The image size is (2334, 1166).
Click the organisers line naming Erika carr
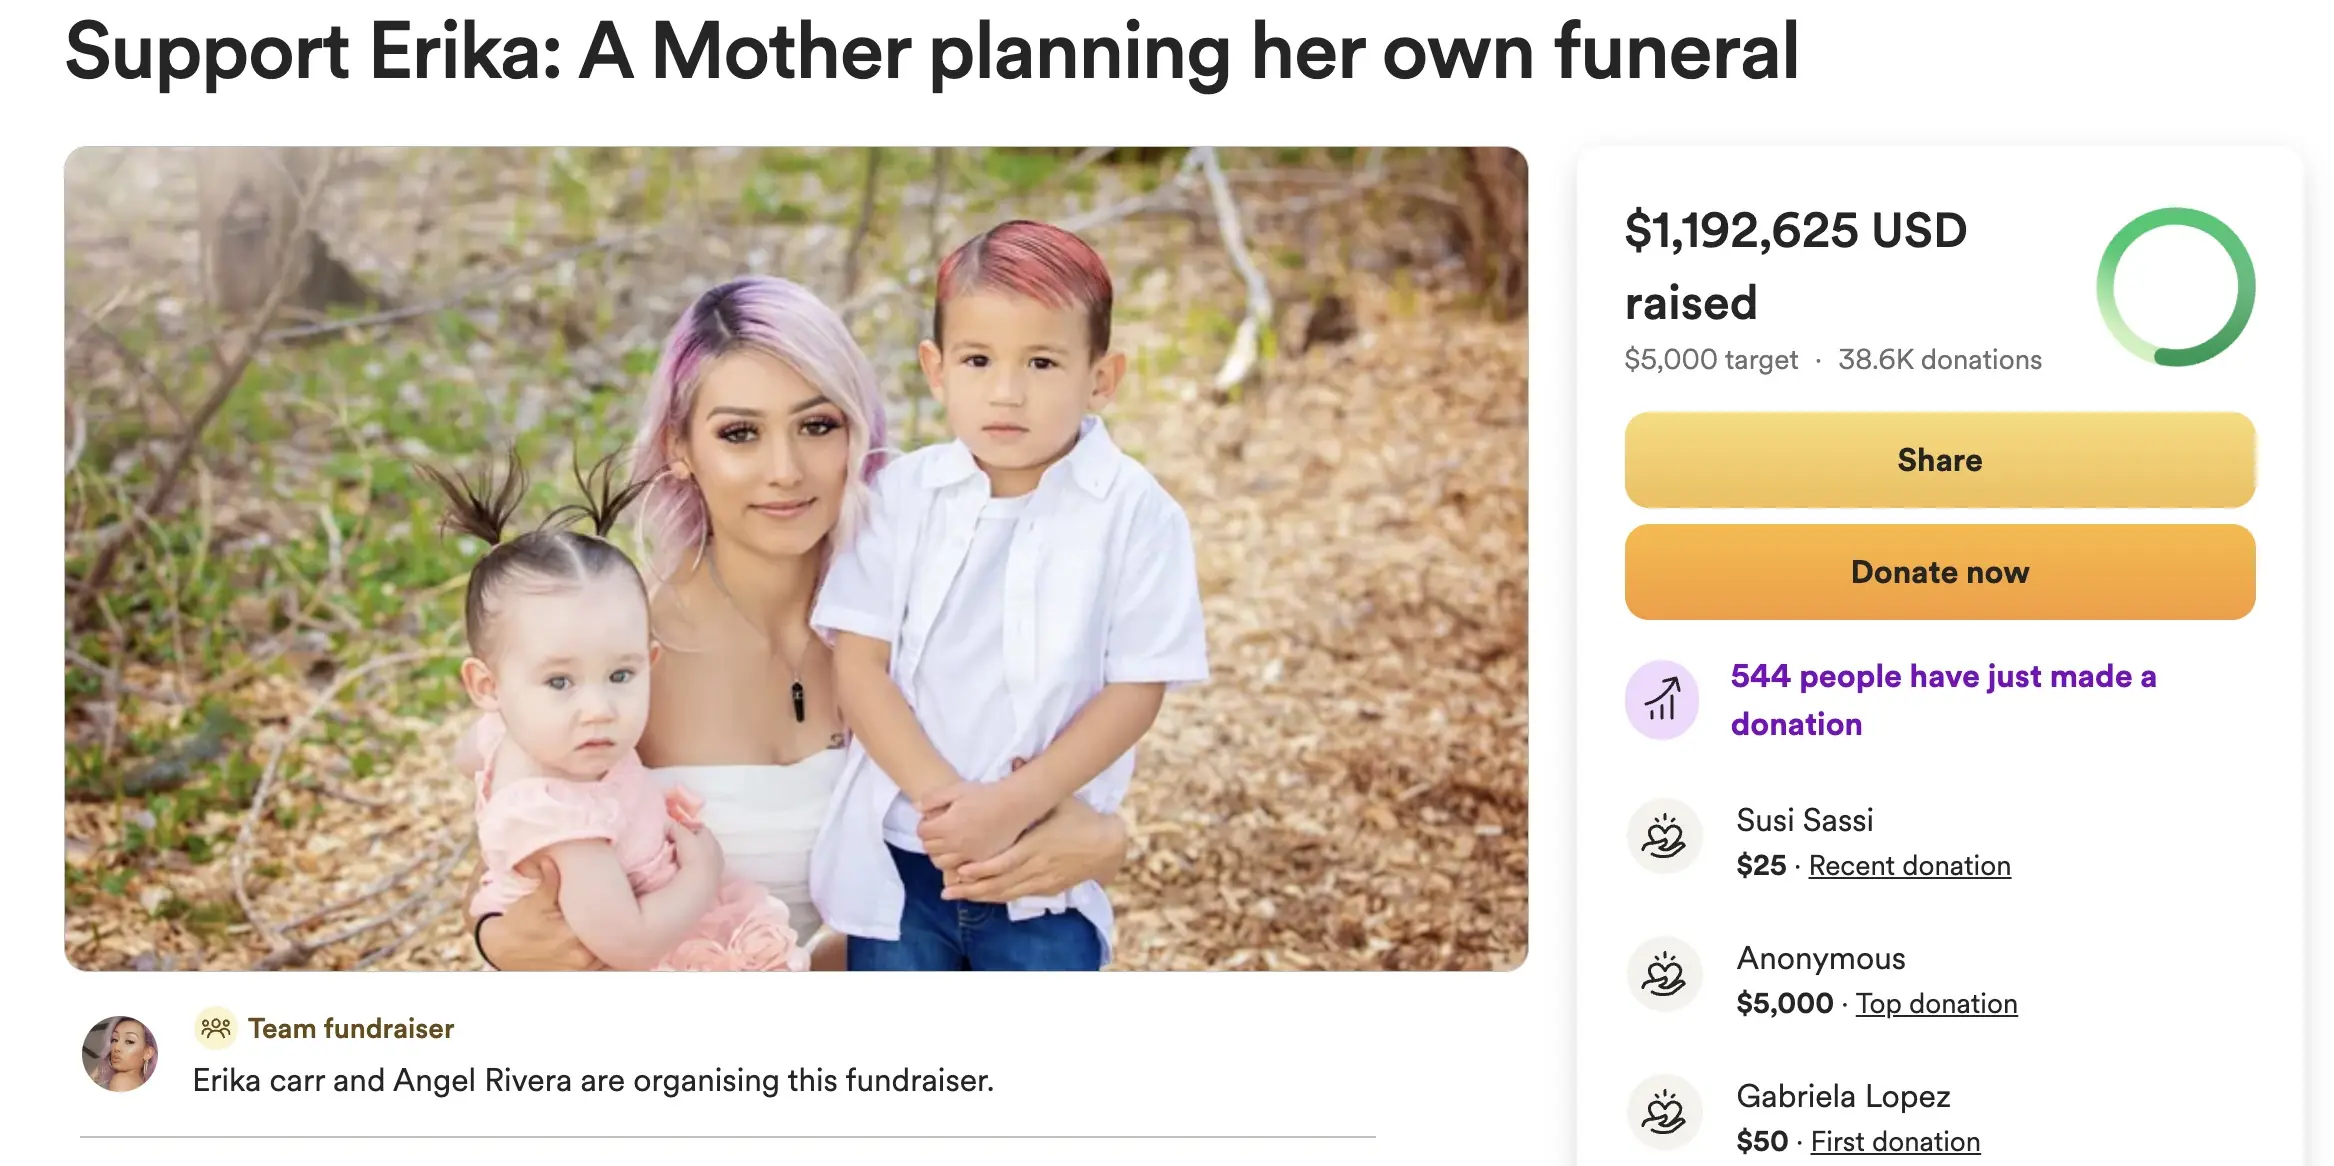pos(593,1081)
